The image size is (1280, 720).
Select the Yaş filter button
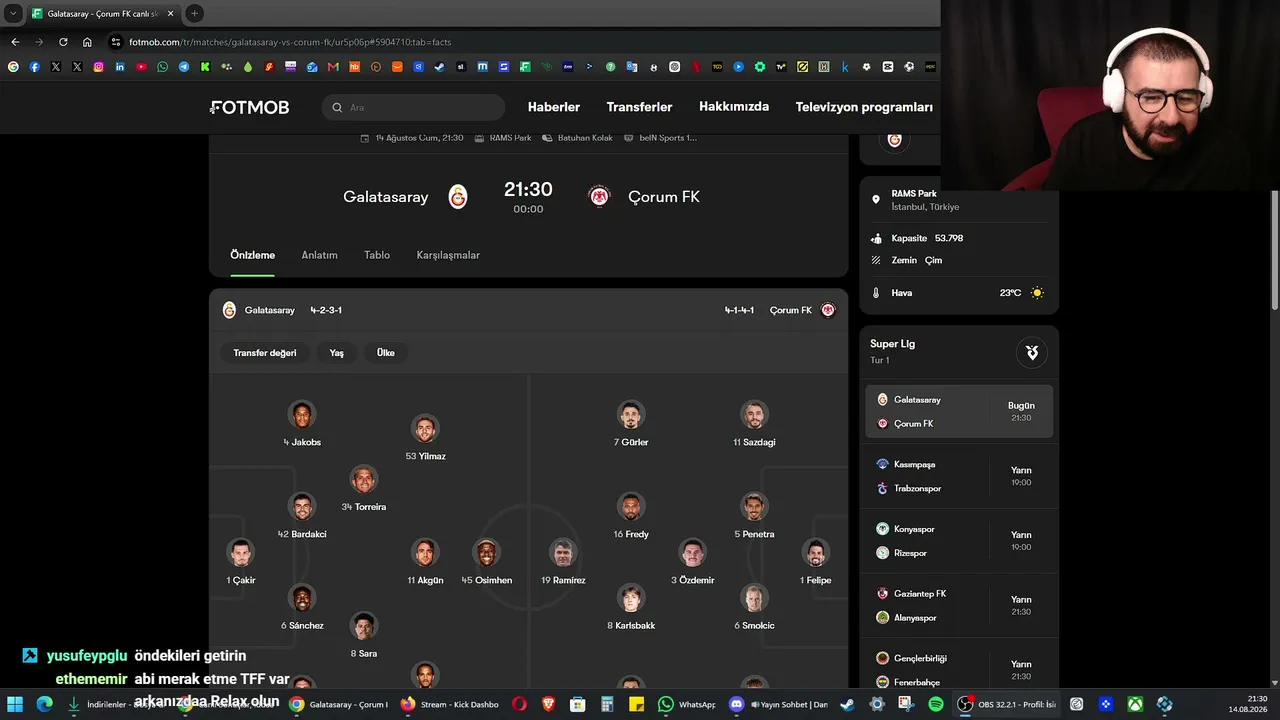click(337, 353)
